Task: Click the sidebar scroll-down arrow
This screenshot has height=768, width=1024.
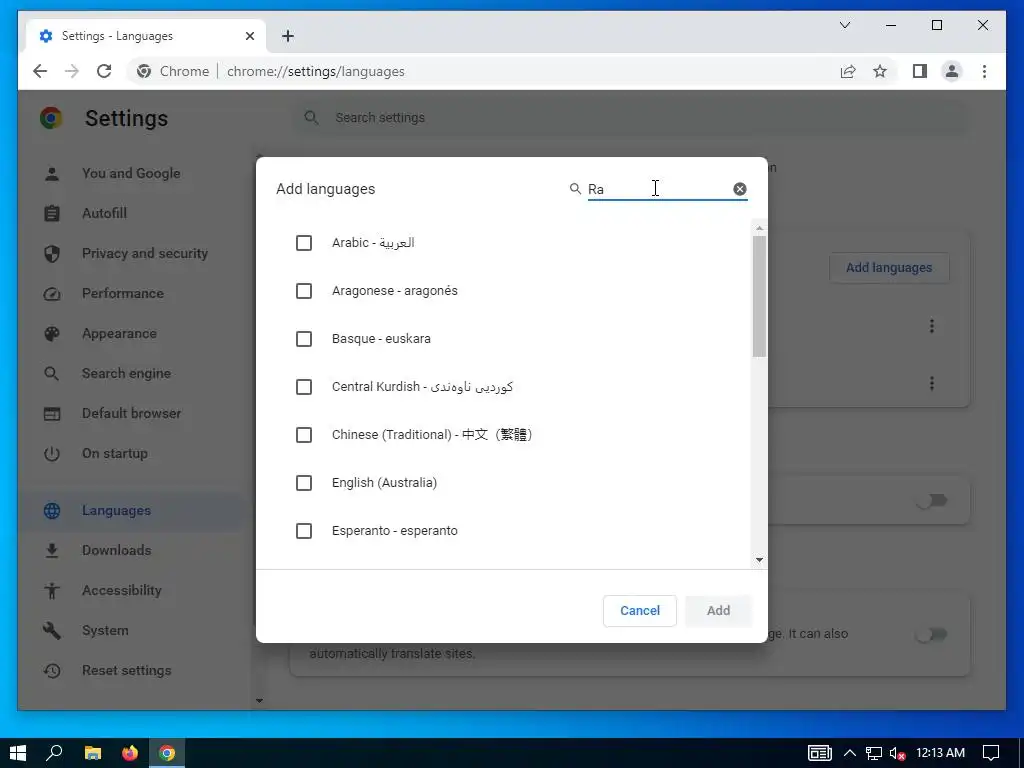Action: point(259,701)
